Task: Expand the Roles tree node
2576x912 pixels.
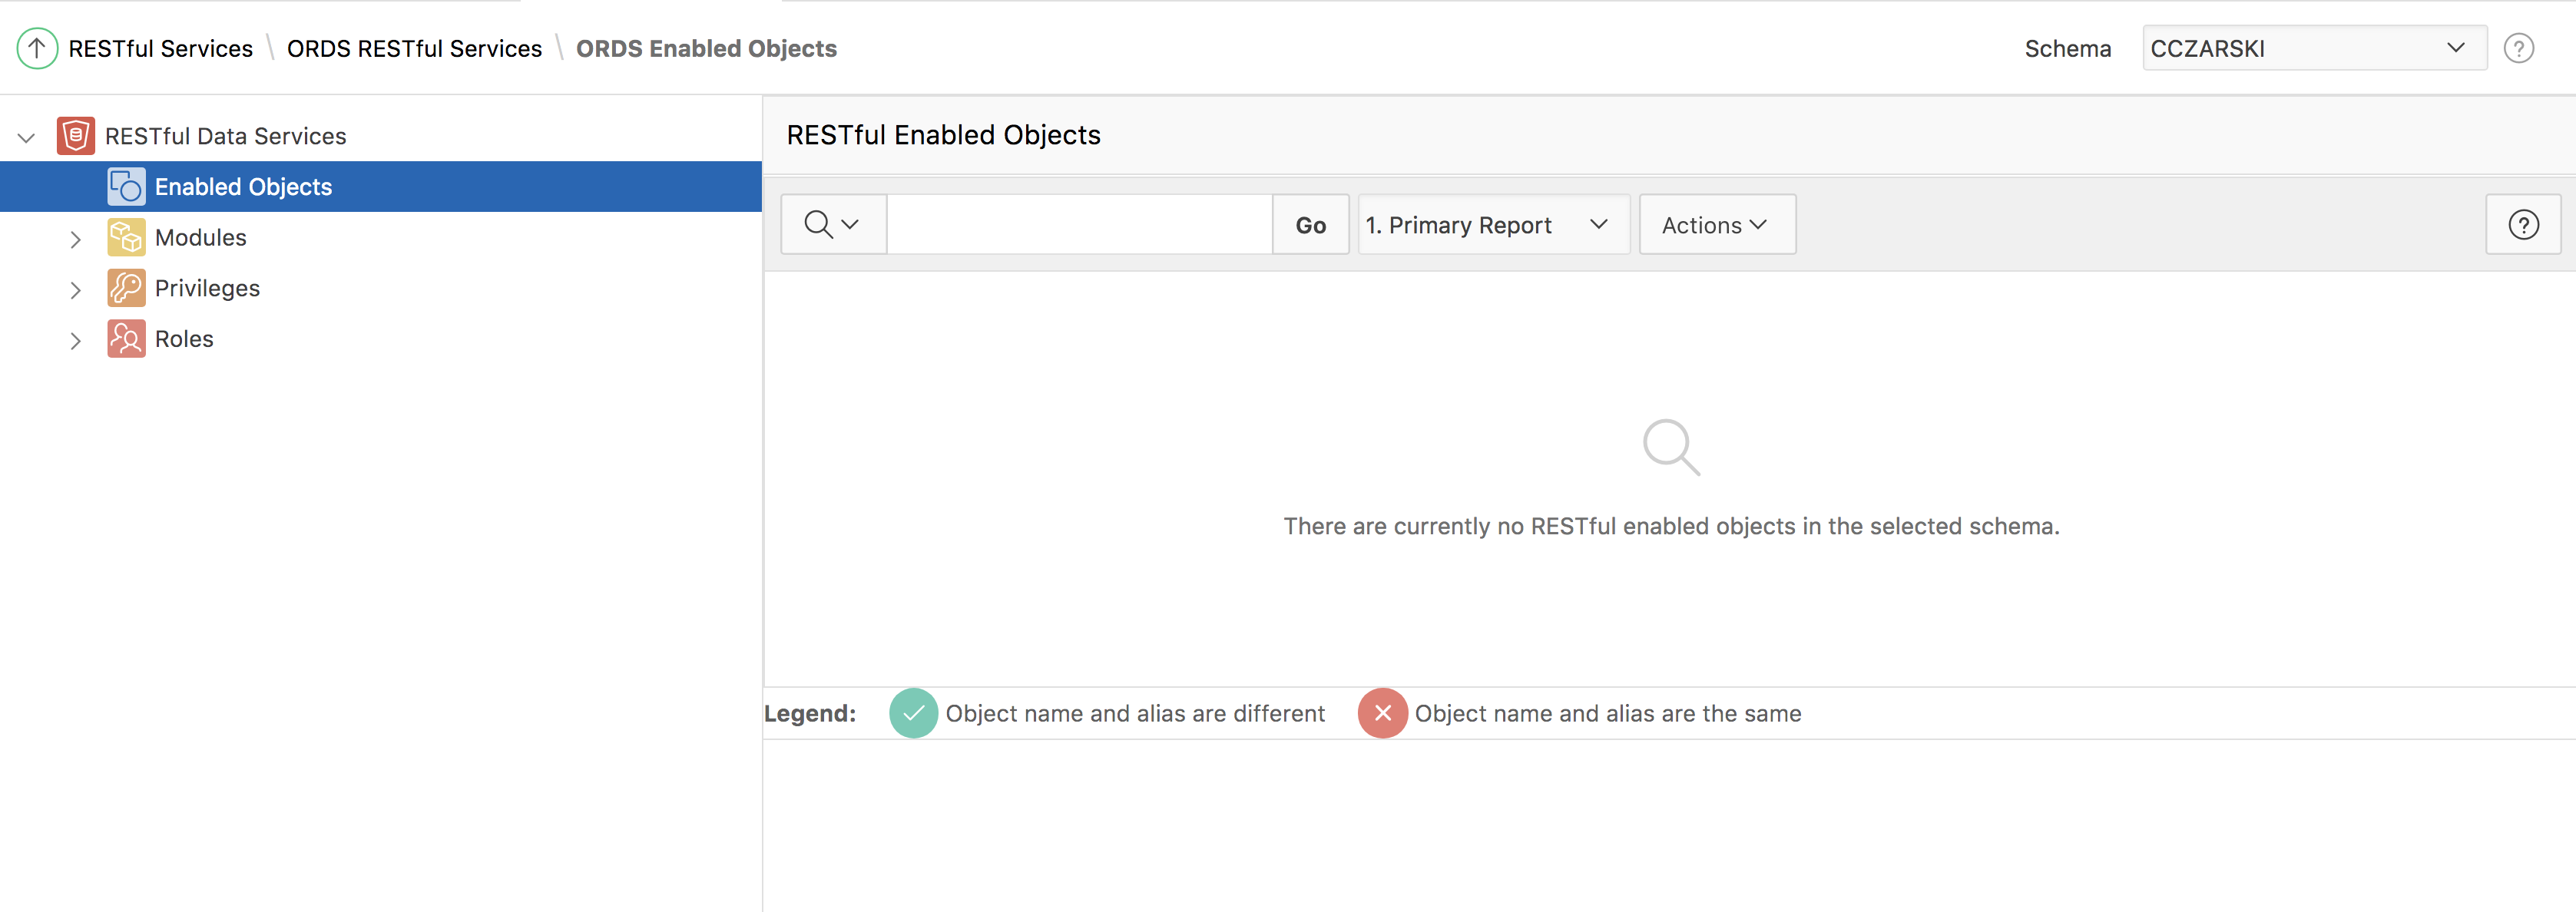Action: [76, 341]
